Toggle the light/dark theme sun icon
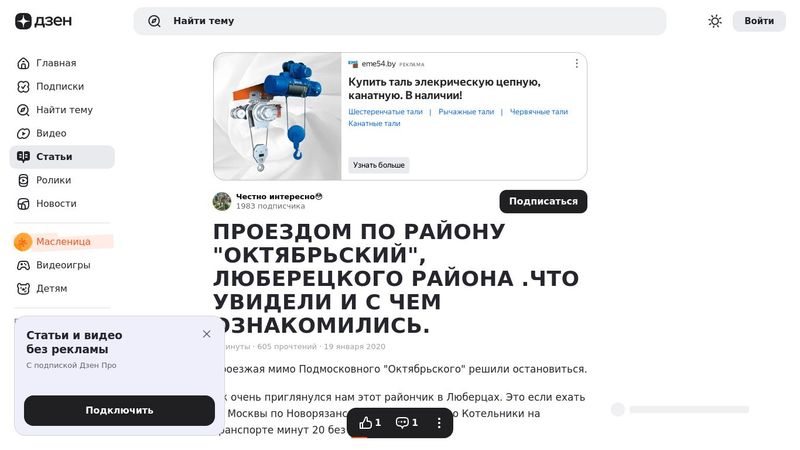This screenshot has height=450, width=800. tap(715, 21)
